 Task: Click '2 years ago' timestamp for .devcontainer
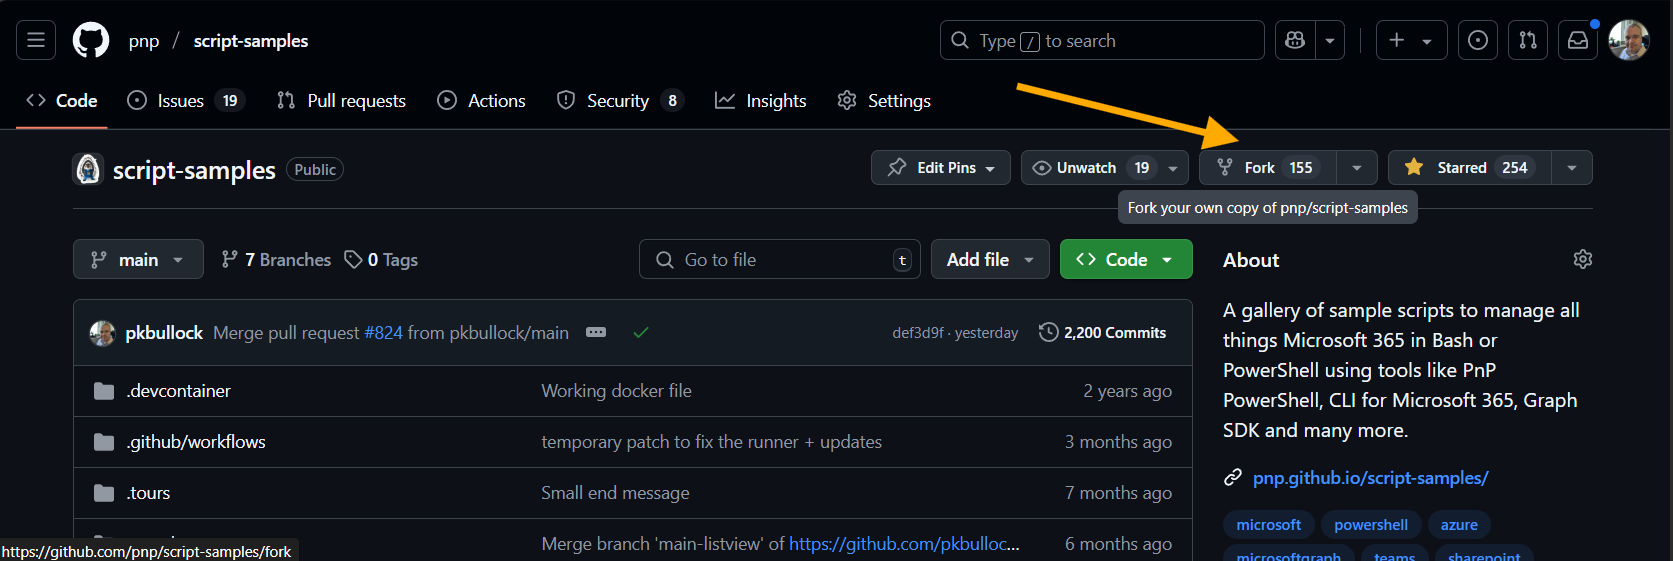click(1127, 391)
